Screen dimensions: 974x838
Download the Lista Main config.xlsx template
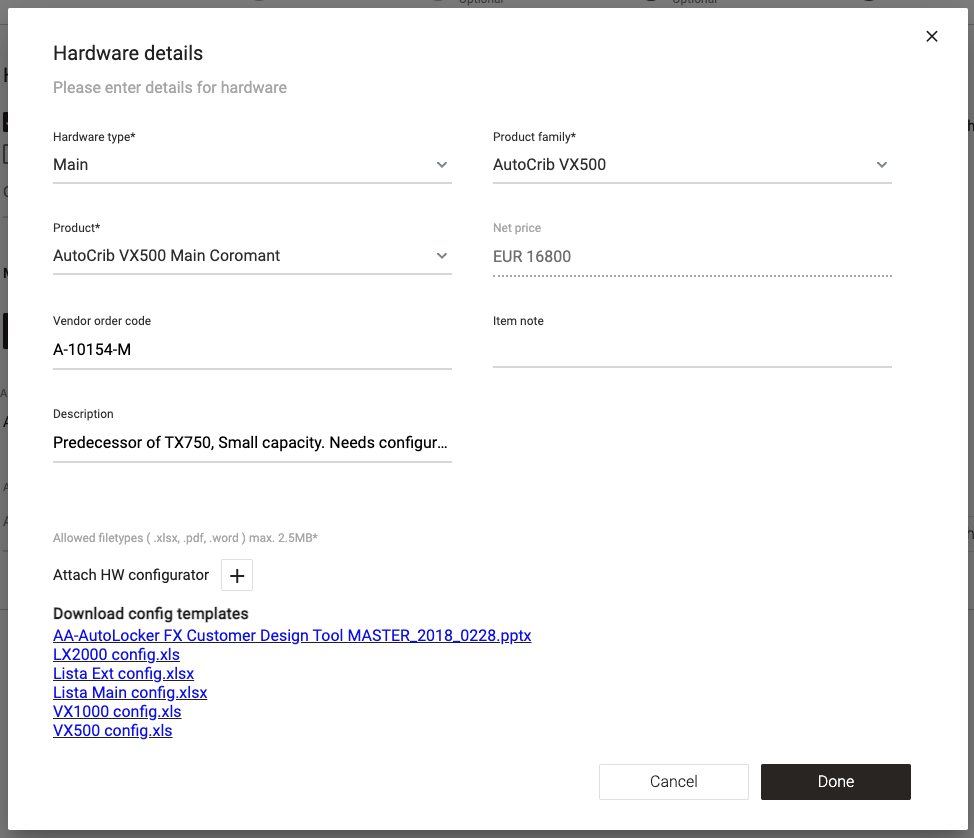[x=130, y=693]
